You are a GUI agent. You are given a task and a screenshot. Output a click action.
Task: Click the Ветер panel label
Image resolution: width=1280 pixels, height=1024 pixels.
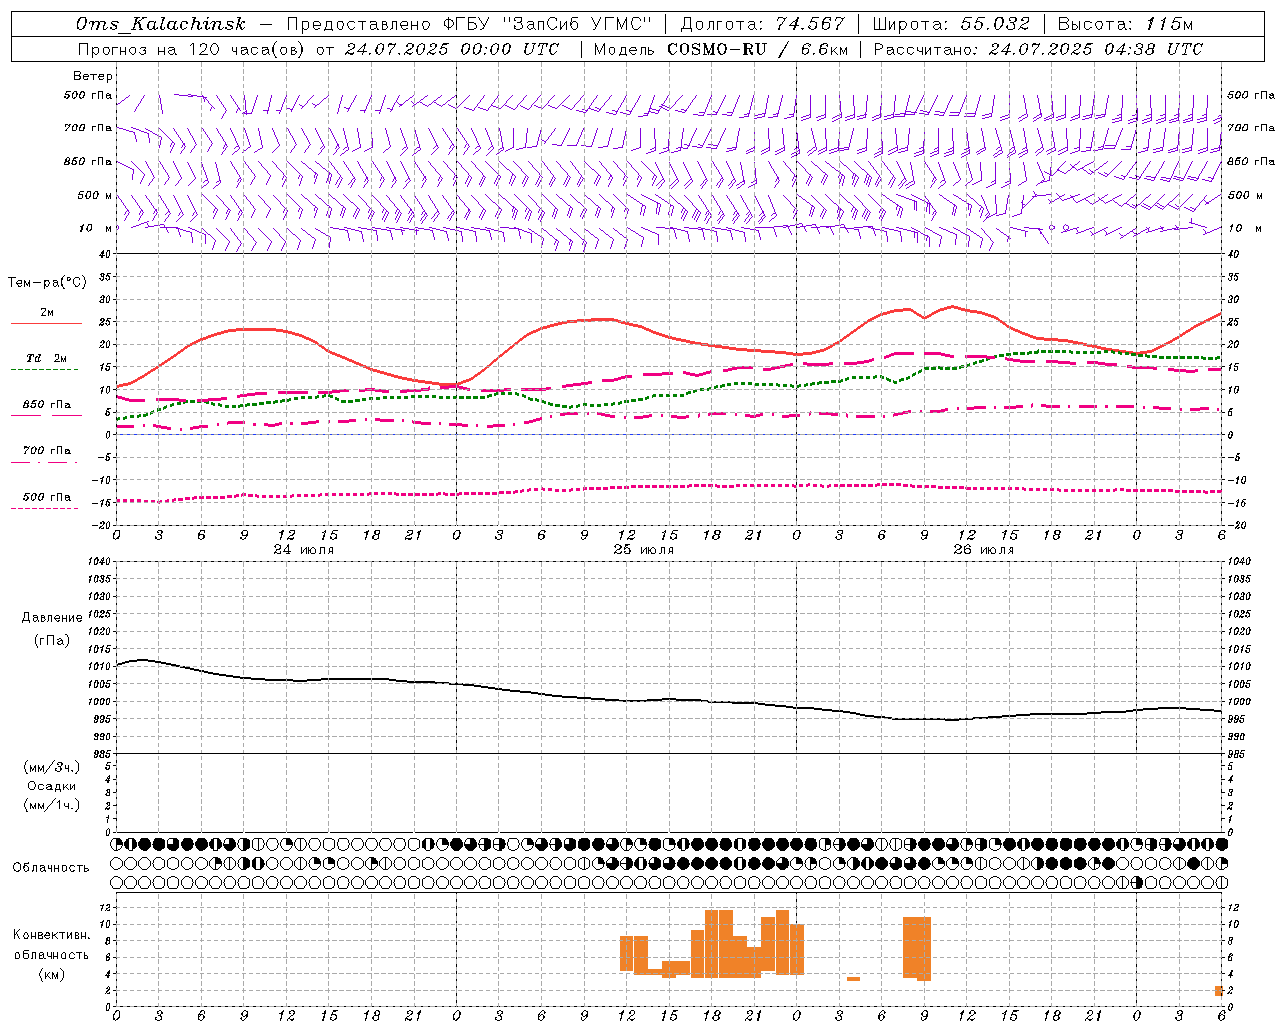(93, 76)
